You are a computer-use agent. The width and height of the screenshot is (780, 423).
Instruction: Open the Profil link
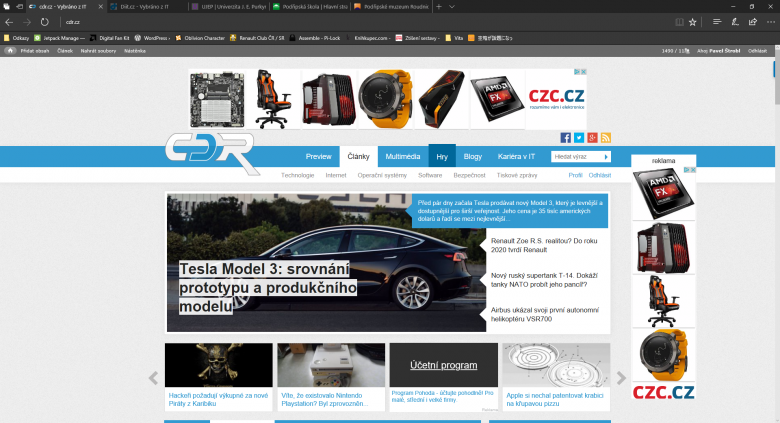pos(575,175)
